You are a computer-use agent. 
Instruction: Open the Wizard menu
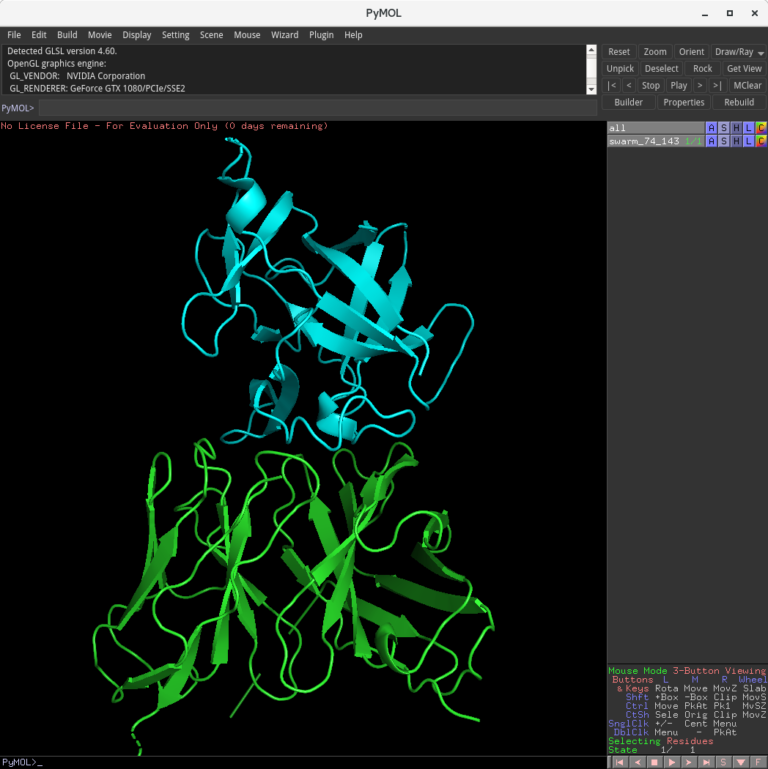click(x=284, y=35)
